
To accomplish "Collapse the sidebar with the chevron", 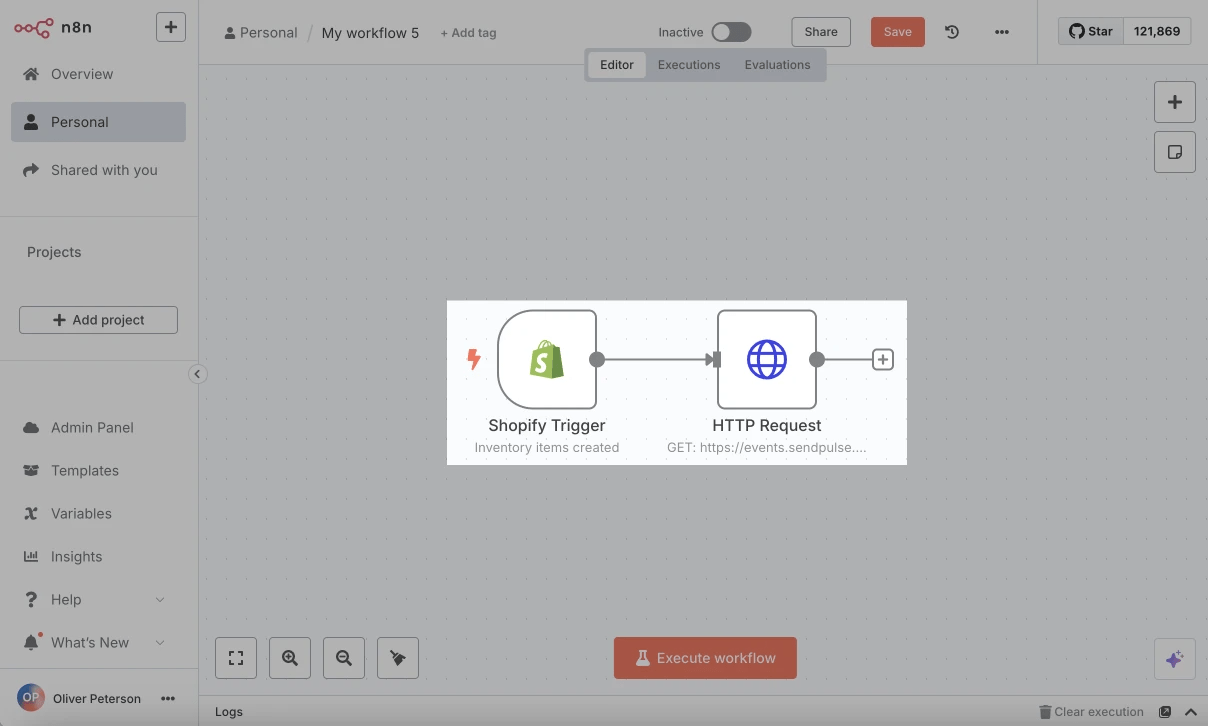I will click(x=198, y=374).
